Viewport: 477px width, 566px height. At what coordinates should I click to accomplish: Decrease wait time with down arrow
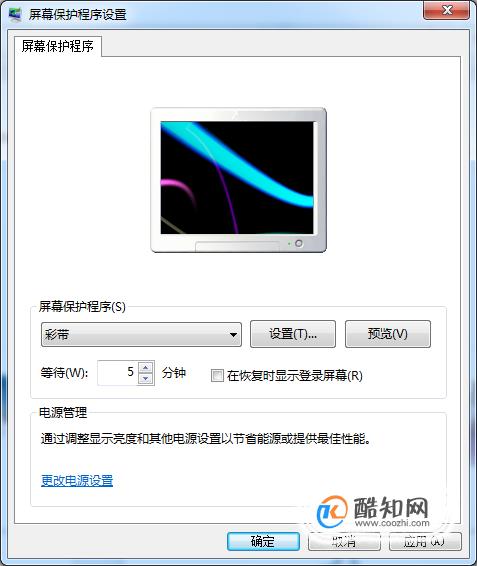pos(146,378)
